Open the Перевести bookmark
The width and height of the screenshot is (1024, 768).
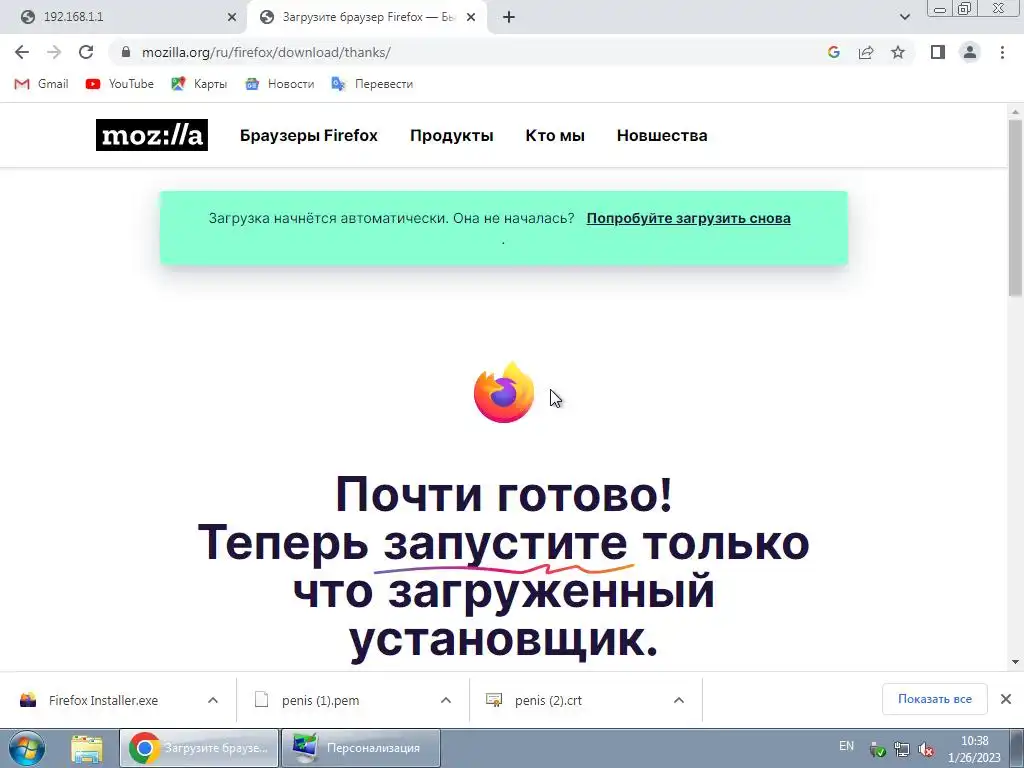372,84
